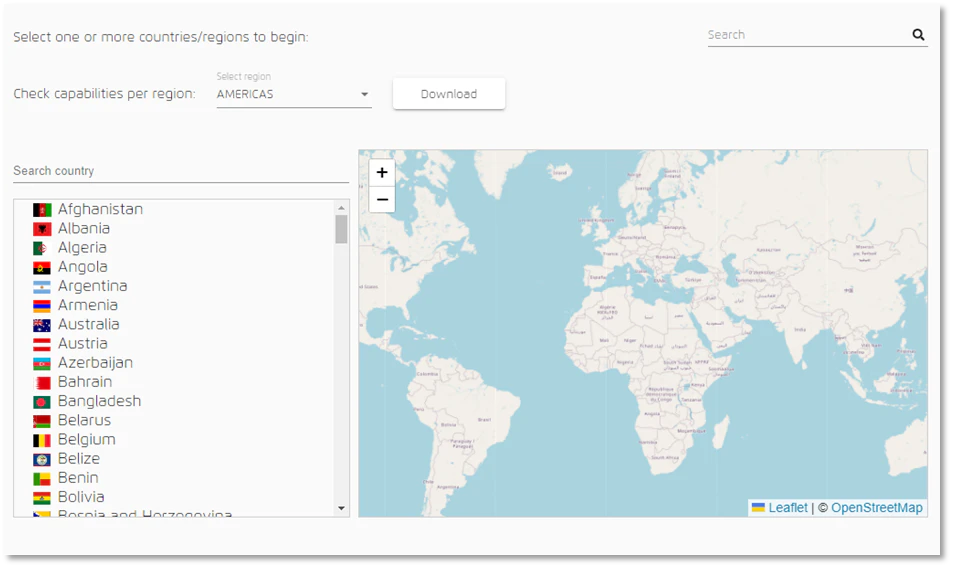Click the country list scroll-up arrow

pos(341,208)
